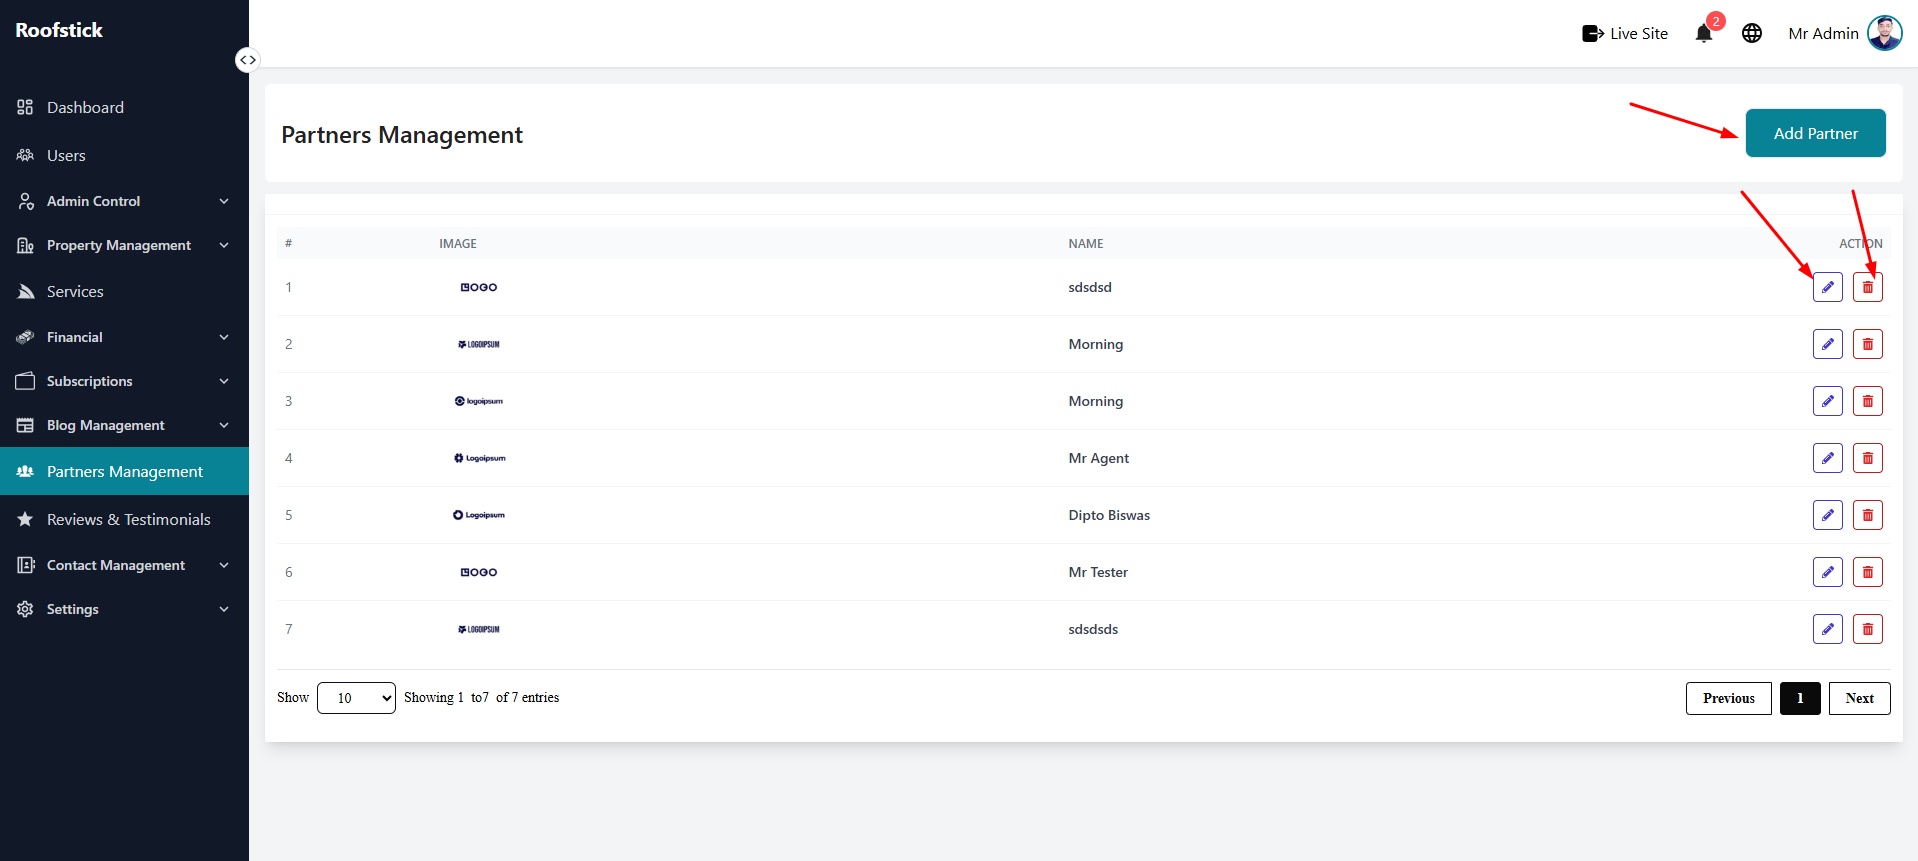
Task: Open the Live Site link
Action: point(1625,33)
